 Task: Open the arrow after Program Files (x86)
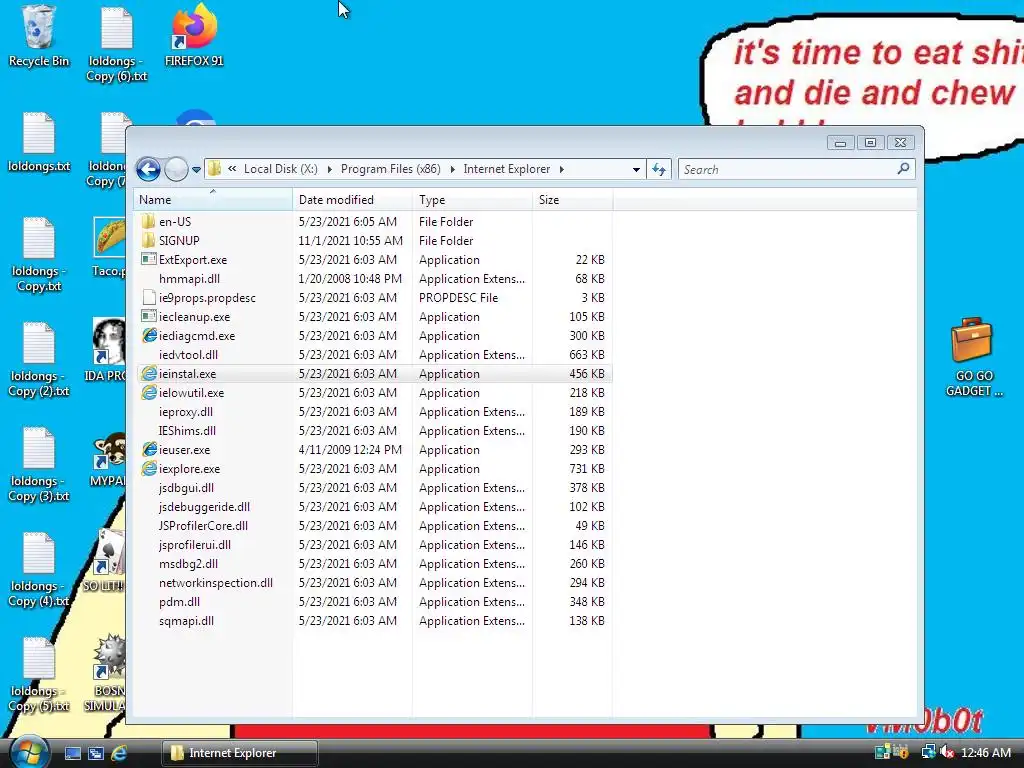(452, 169)
